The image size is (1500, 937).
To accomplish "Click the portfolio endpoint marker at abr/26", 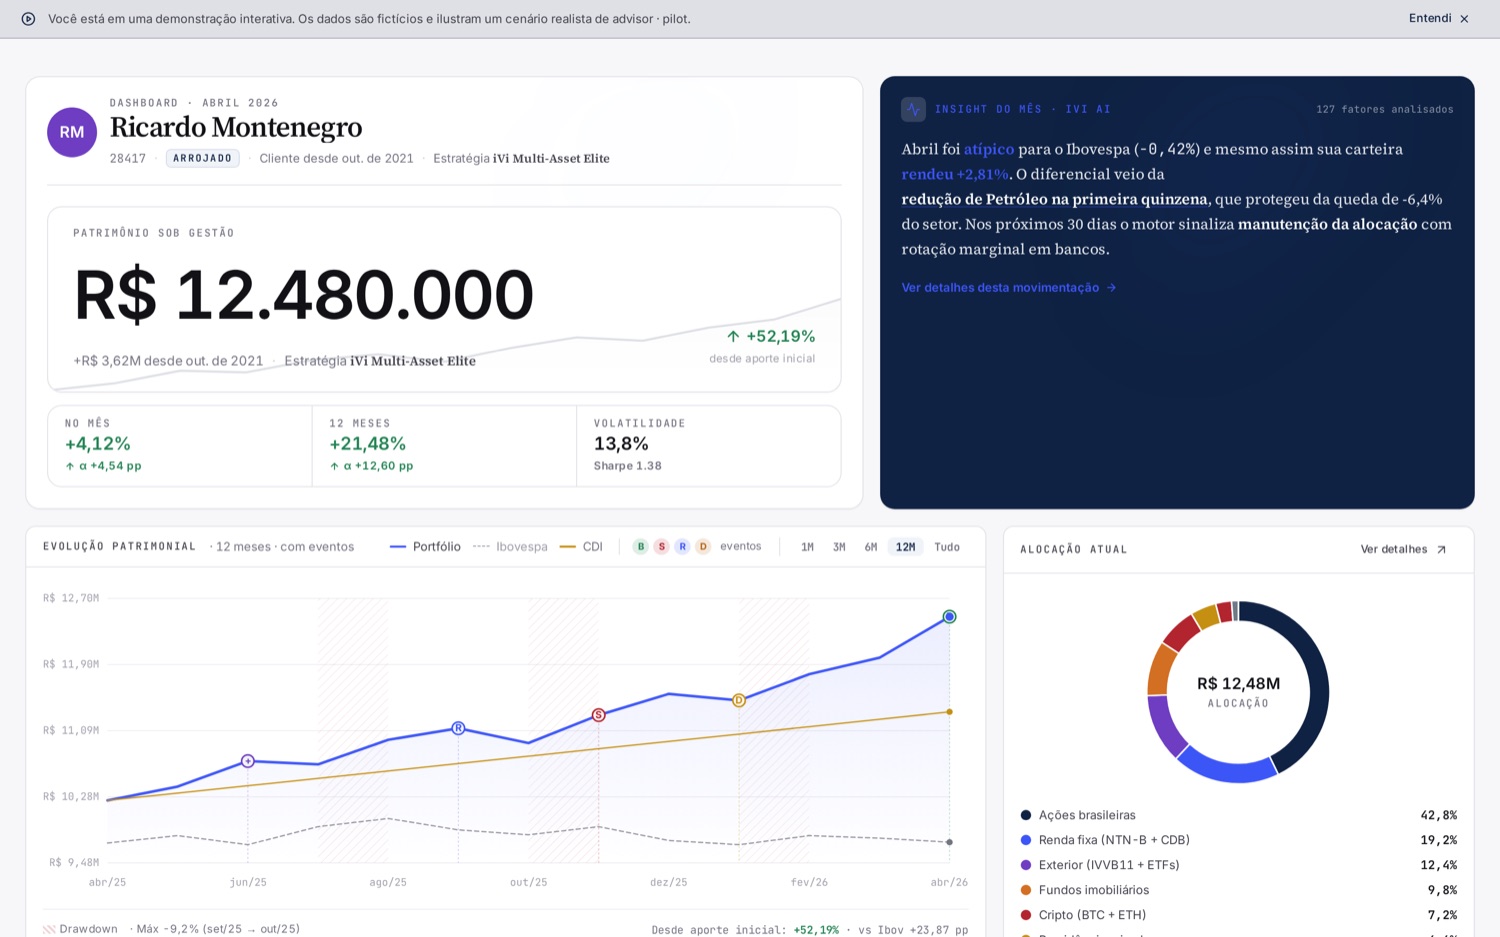I will [949, 617].
